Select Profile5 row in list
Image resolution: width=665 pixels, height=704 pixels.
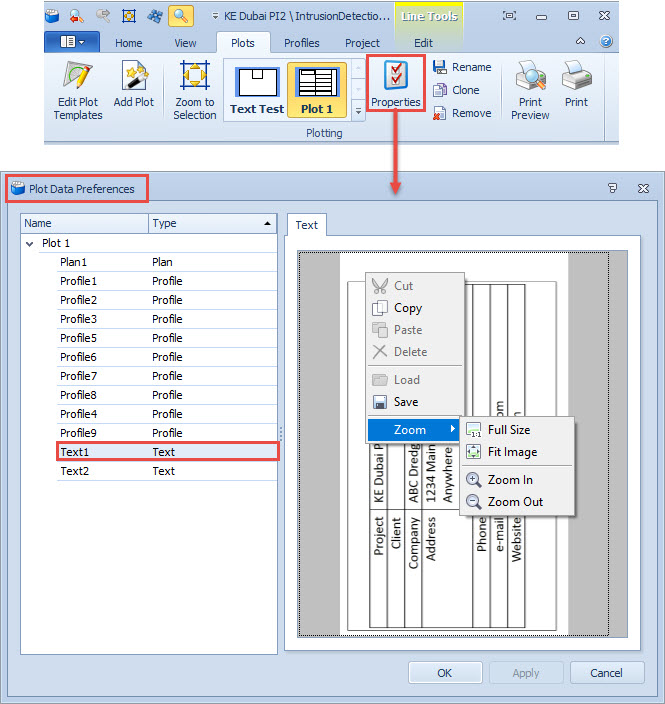tap(167, 338)
